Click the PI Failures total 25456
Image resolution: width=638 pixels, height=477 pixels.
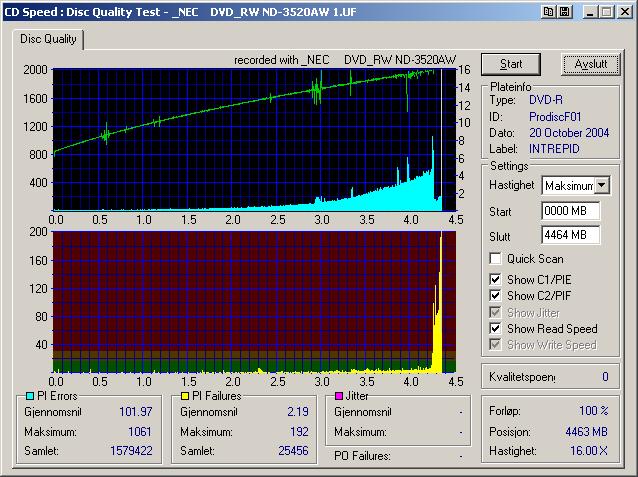293,451
